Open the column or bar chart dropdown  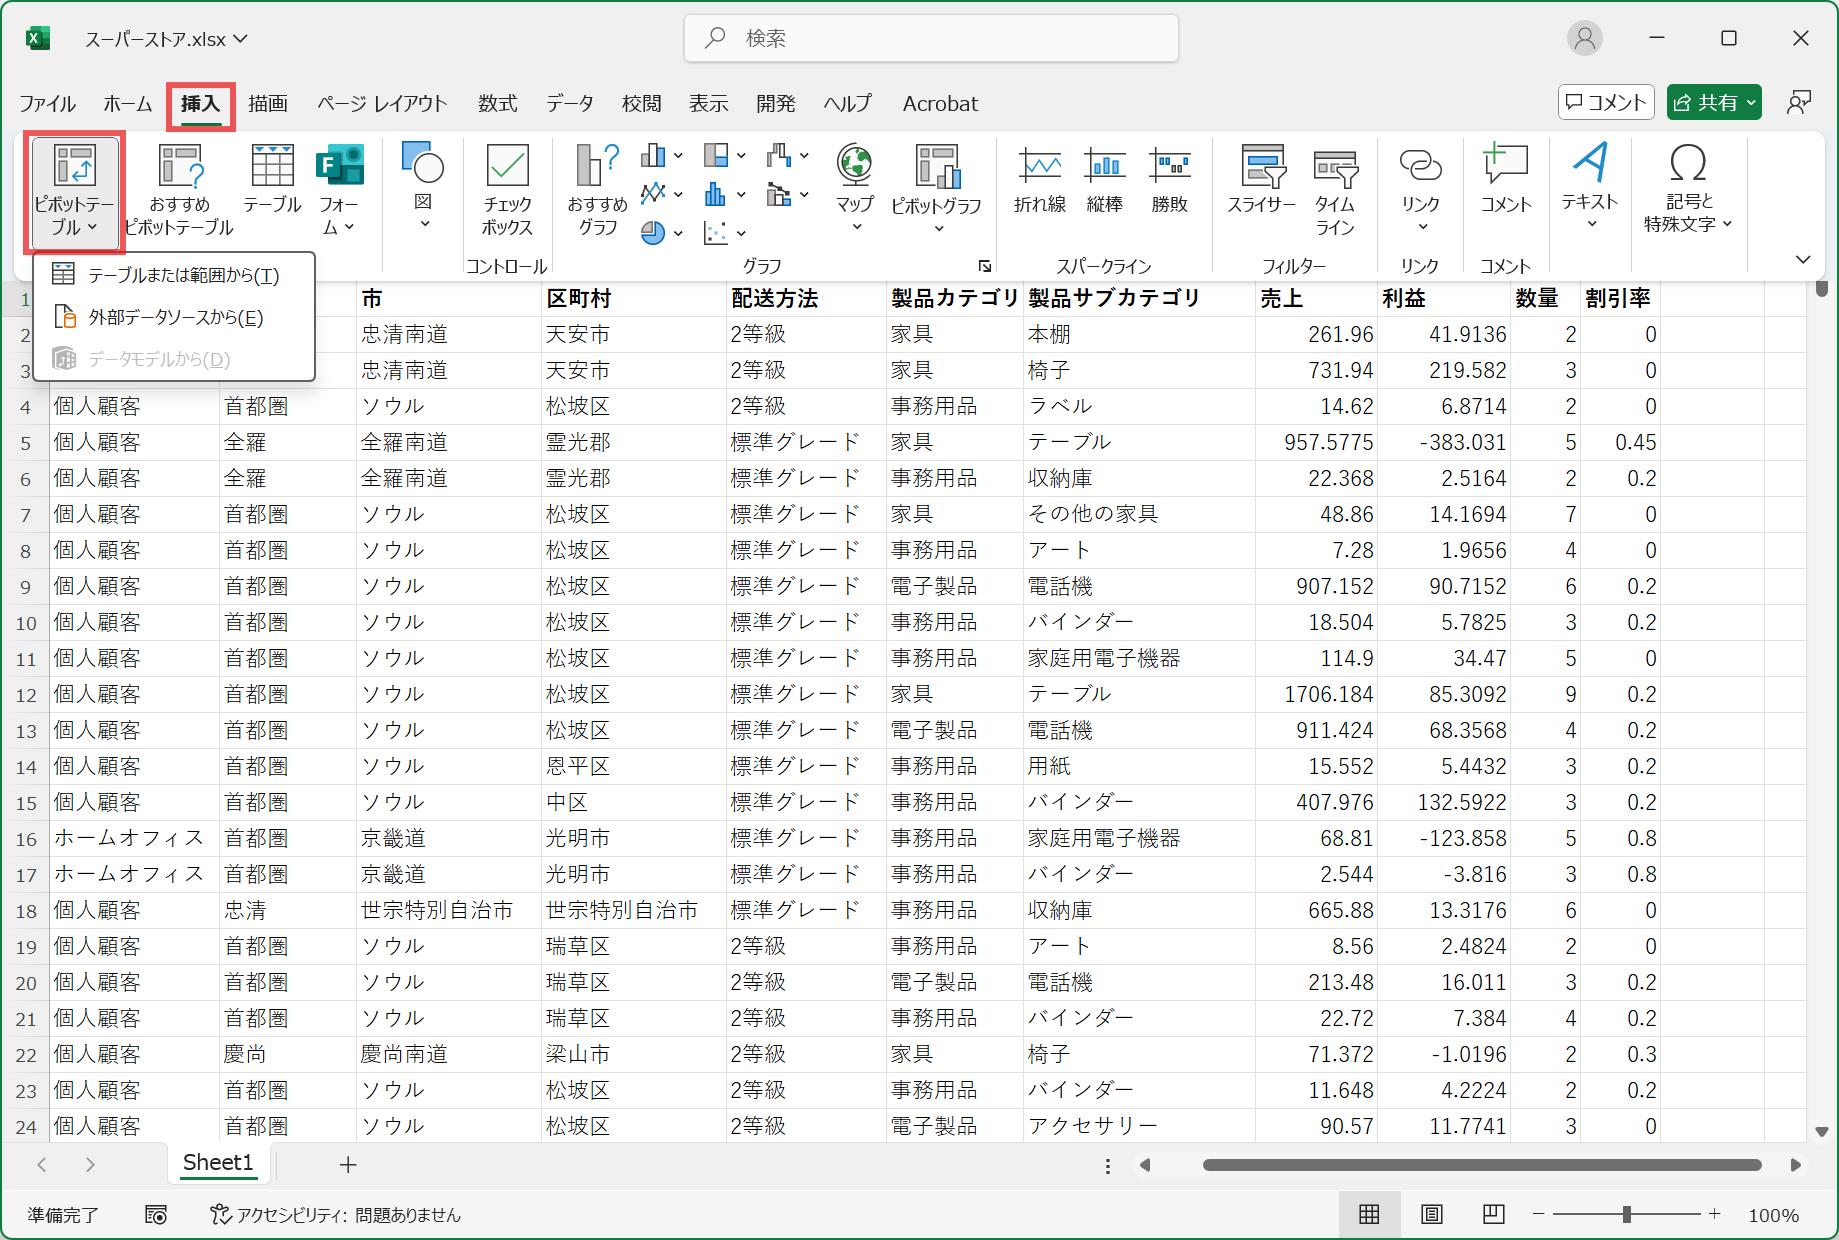pyautogui.click(x=662, y=156)
